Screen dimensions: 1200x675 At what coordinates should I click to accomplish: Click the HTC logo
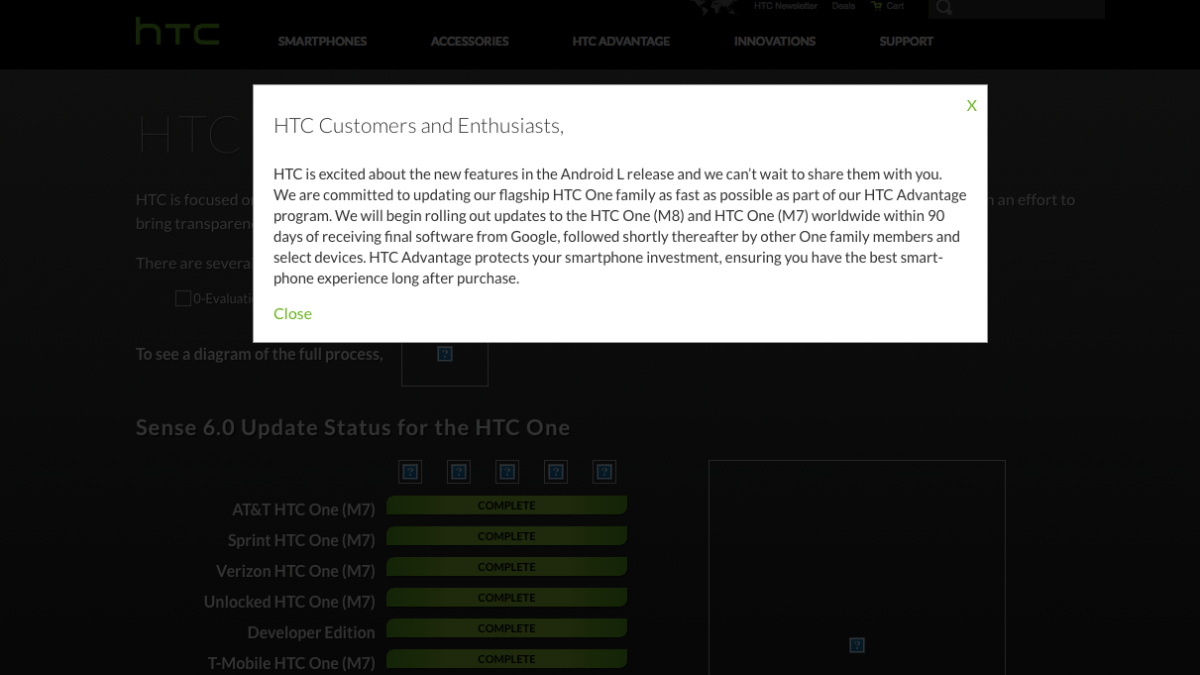pos(177,31)
